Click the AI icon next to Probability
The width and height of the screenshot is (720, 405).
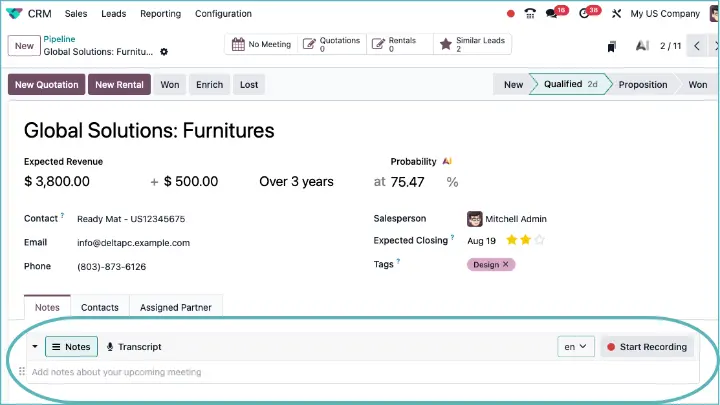click(447, 161)
